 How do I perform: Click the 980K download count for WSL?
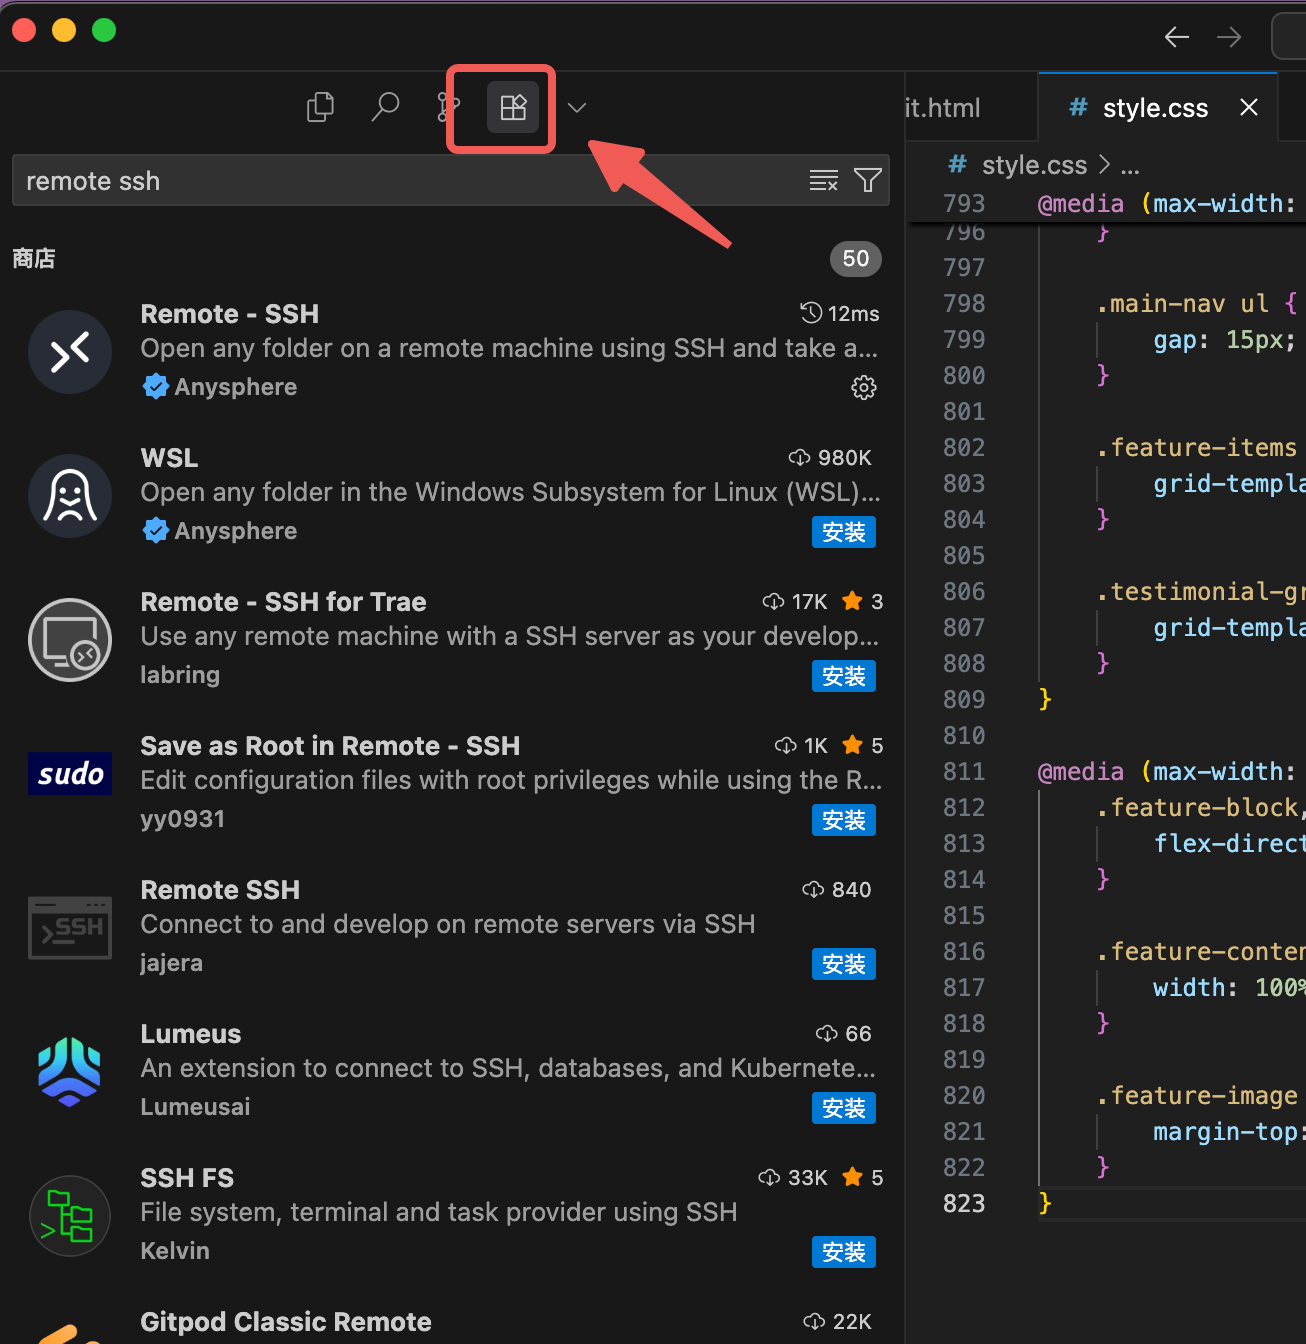(x=830, y=458)
